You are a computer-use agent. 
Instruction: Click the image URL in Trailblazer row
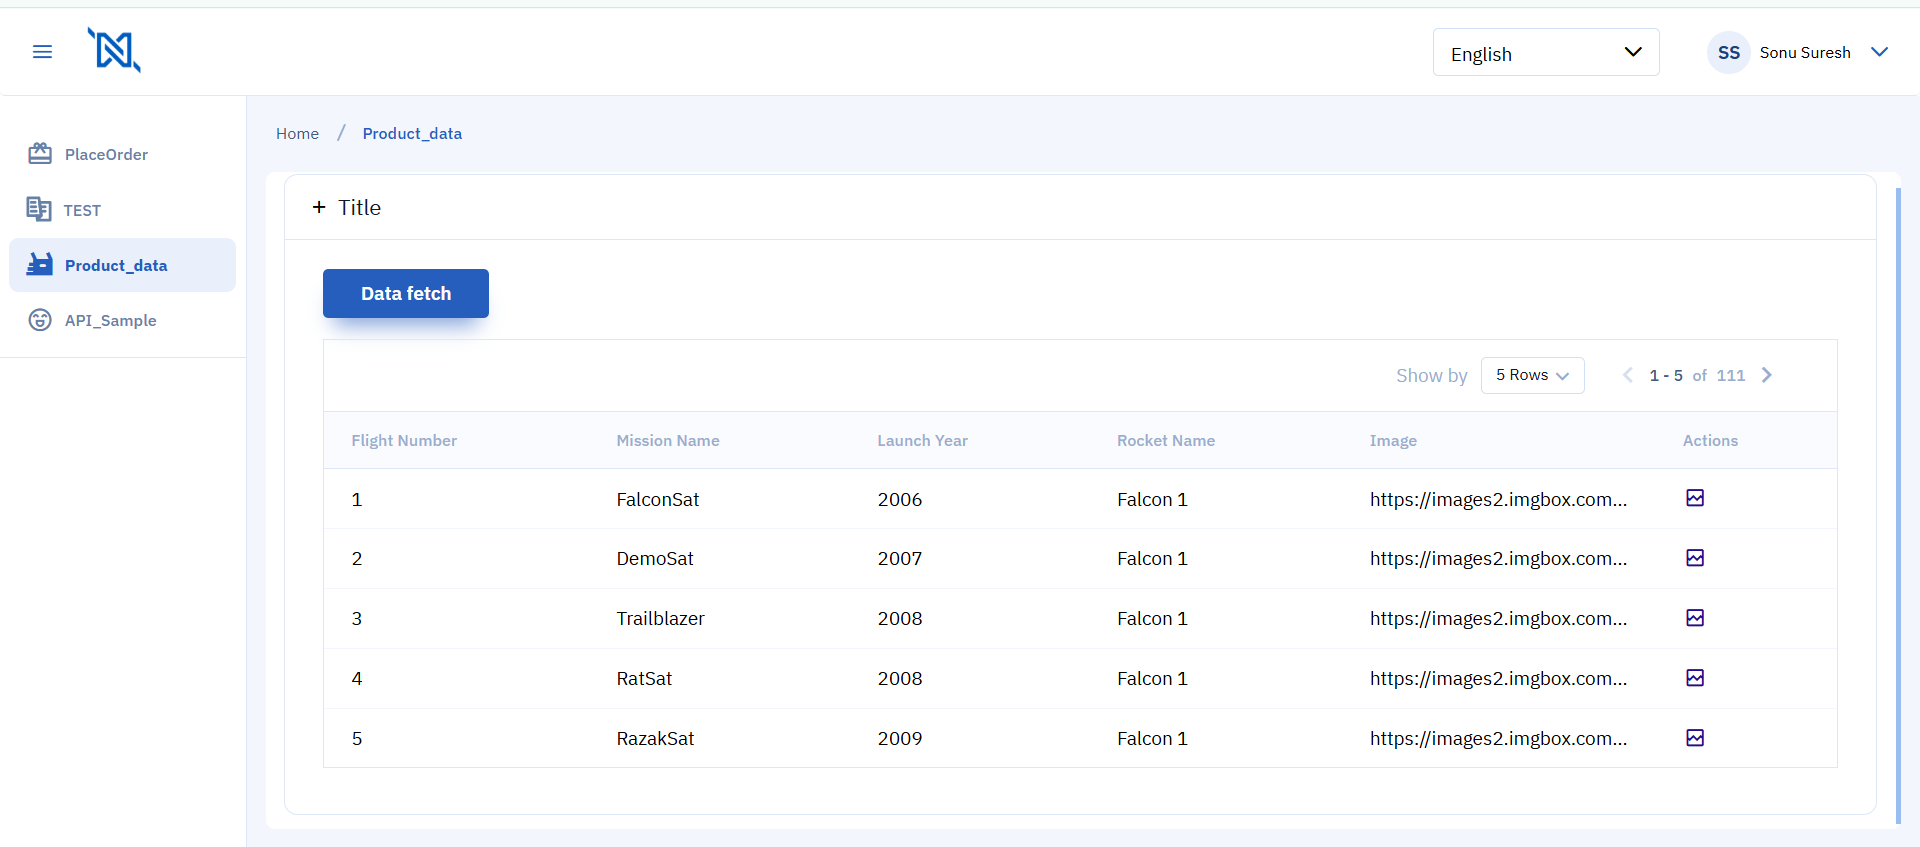pos(1498,618)
